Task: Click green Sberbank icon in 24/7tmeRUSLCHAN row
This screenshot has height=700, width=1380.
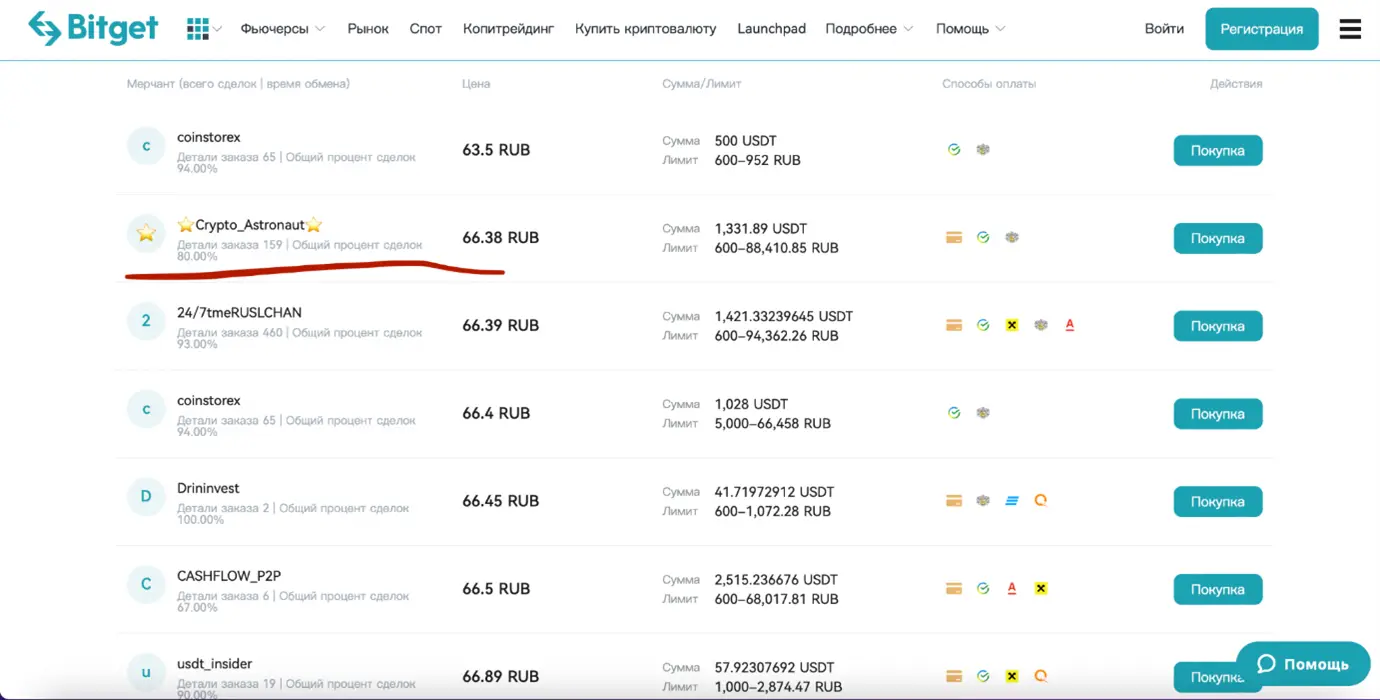Action: 983,325
